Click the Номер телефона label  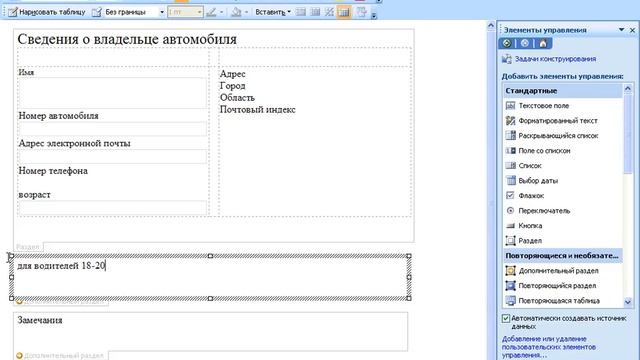click(53, 171)
